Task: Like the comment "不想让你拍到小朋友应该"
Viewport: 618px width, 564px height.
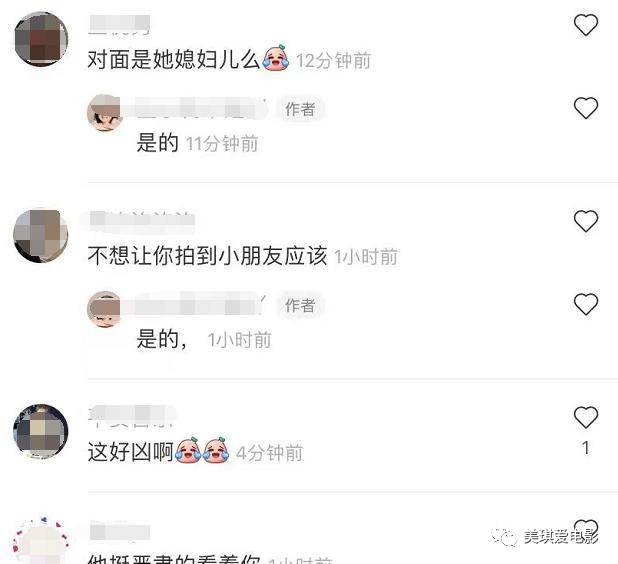Action: tap(586, 221)
